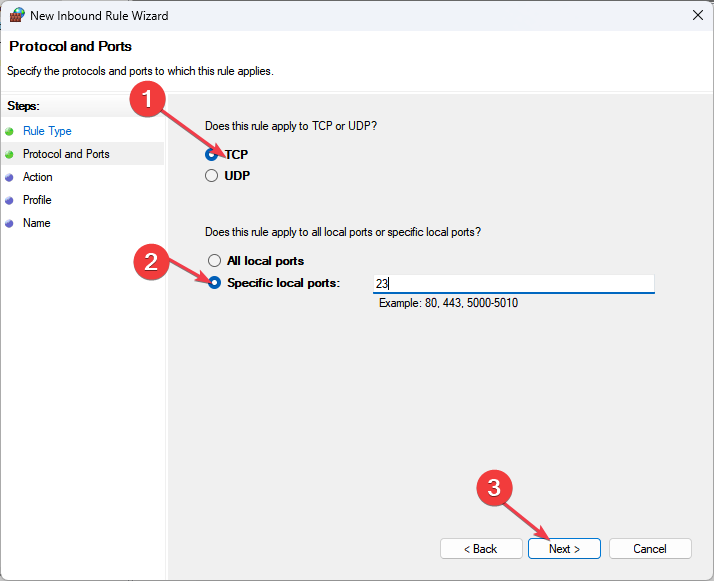Click the 'Protocol and Ports' page heading
The height and width of the screenshot is (581, 714).
tap(71, 46)
